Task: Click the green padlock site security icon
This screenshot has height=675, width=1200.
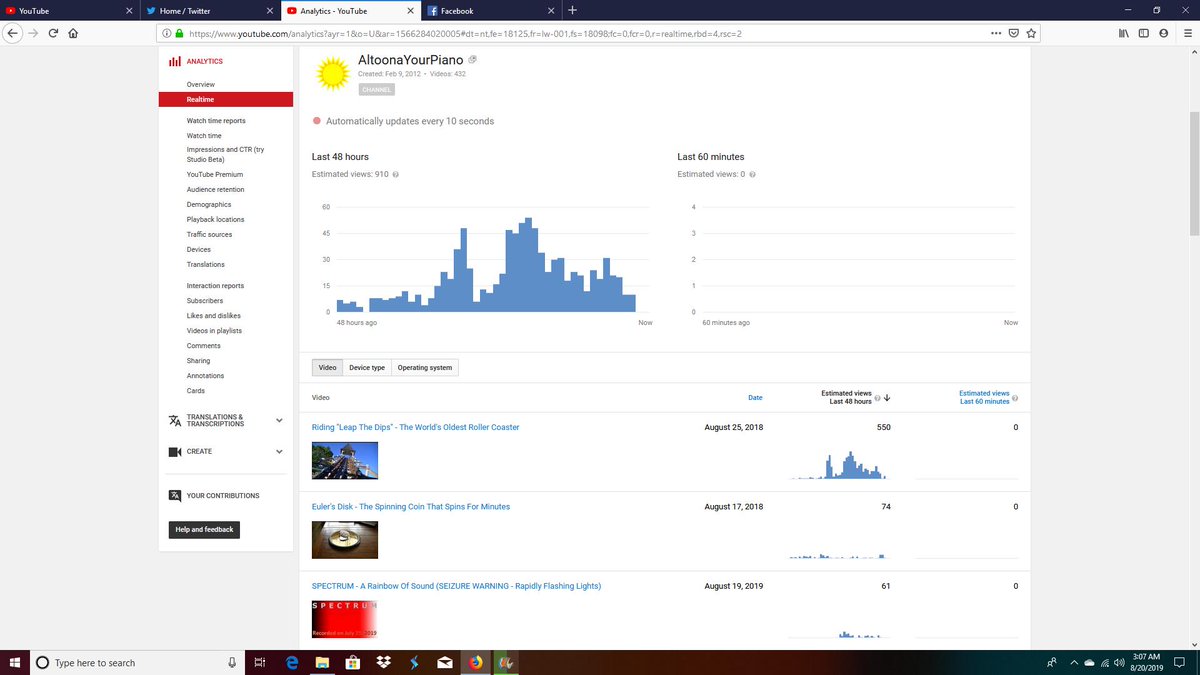Action: [x=179, y=33]
